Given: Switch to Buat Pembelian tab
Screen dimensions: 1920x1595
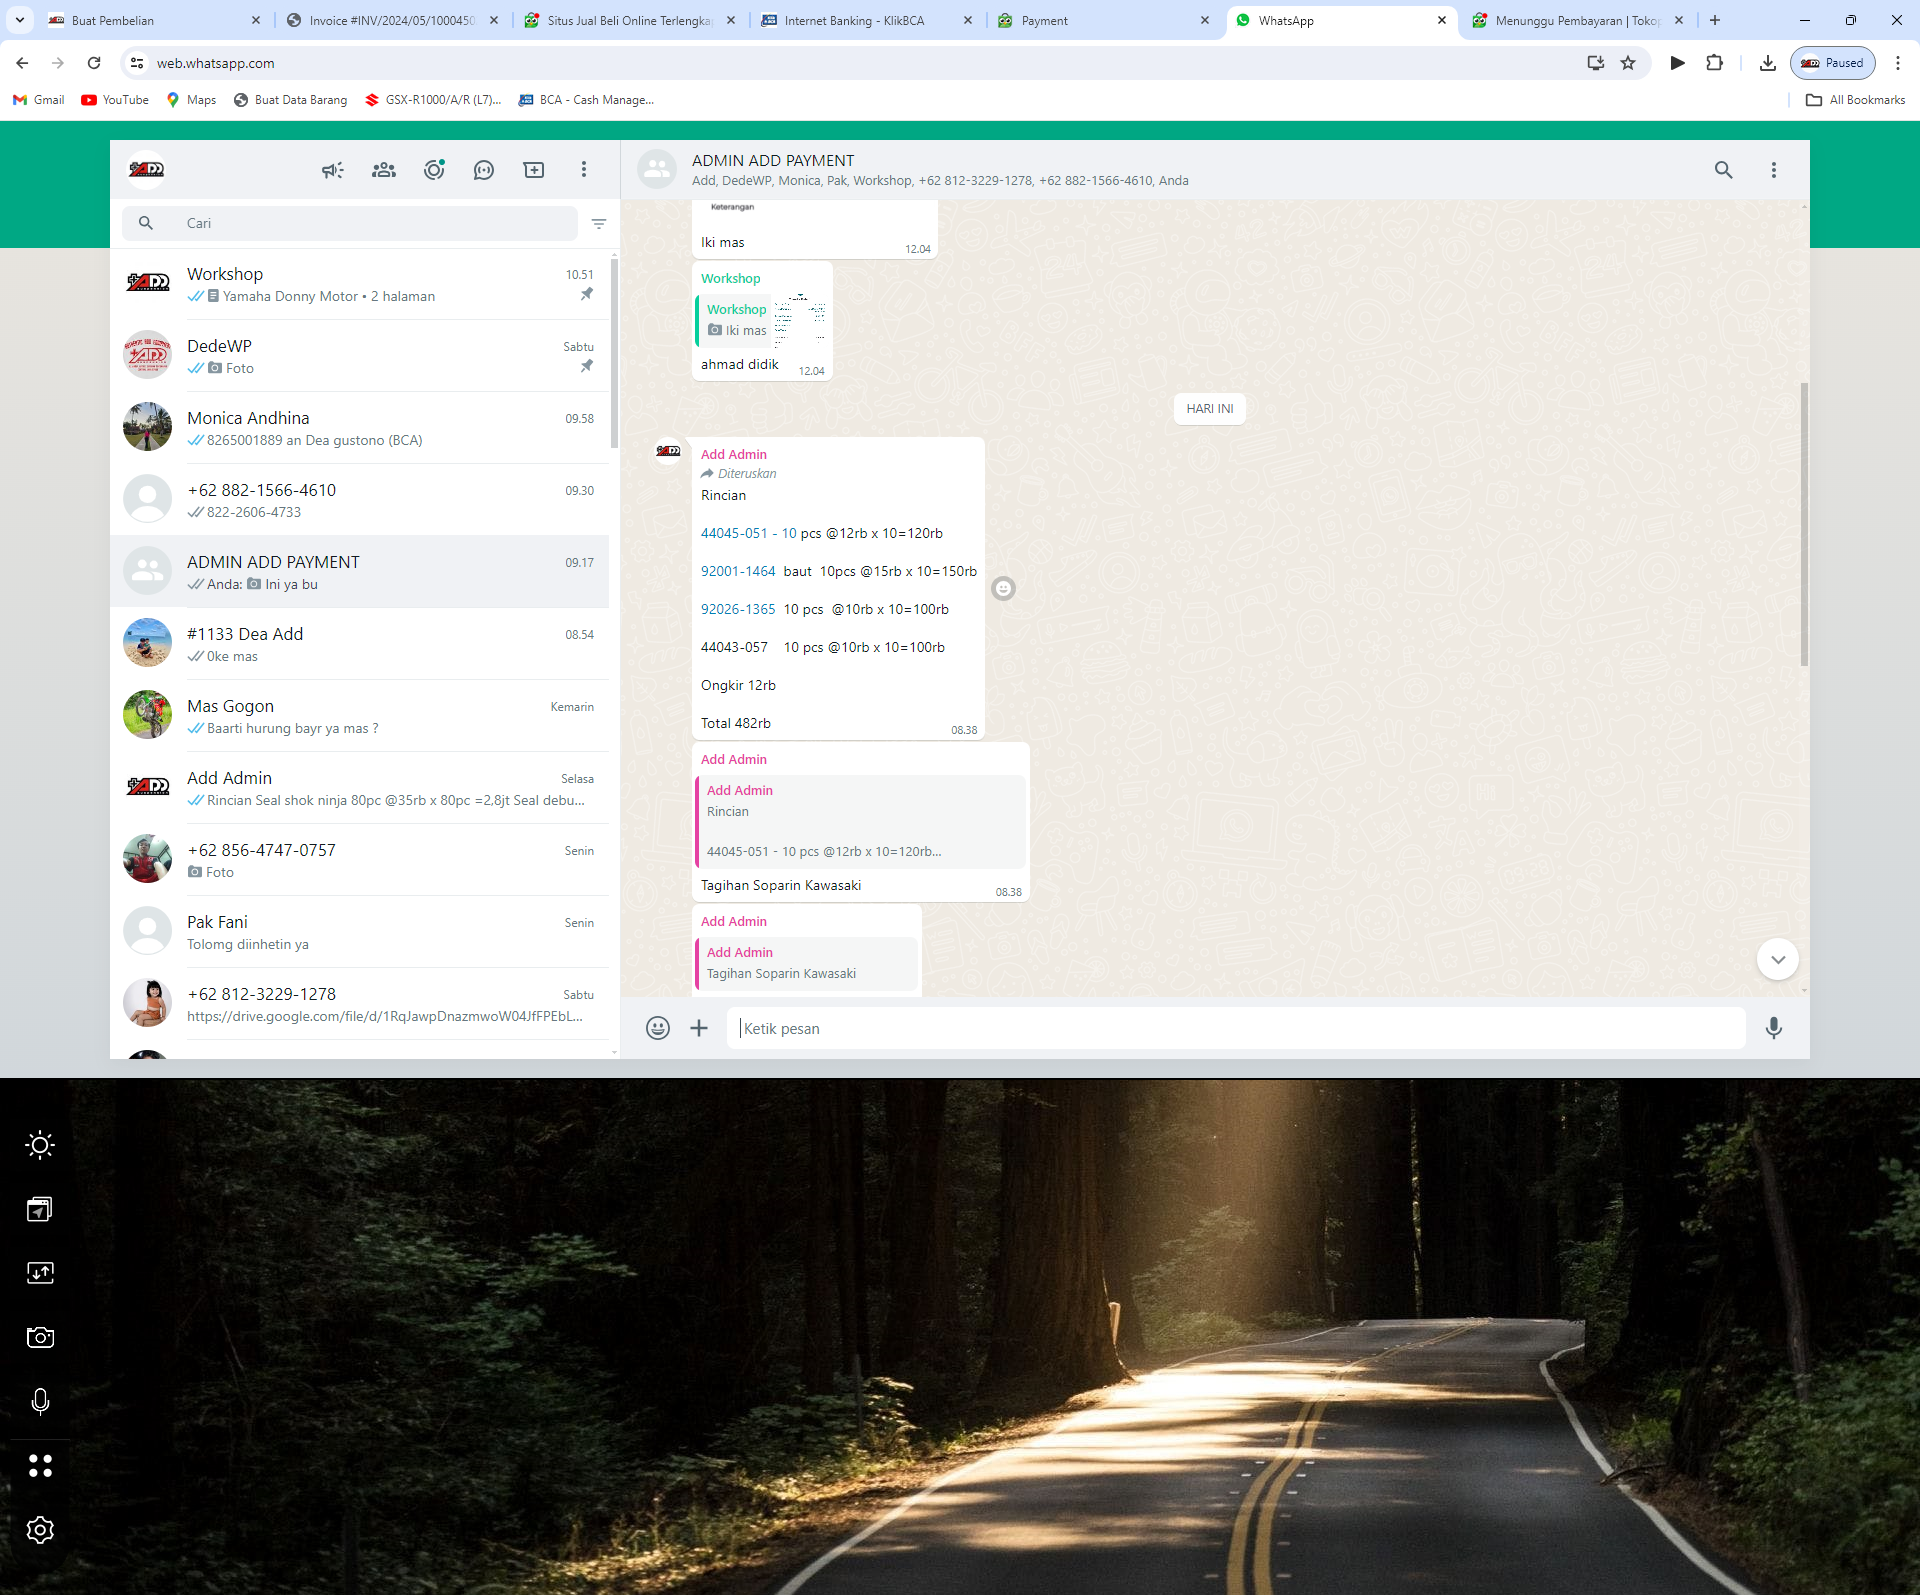Looking at the screenshot, I should 113,20.
